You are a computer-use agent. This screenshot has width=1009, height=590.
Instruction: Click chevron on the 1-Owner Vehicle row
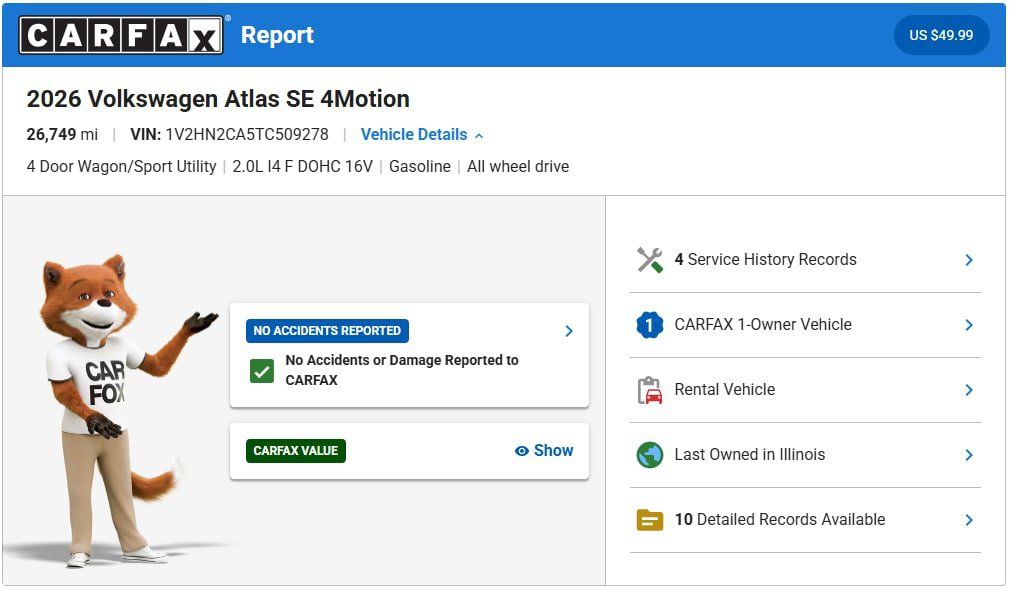coord(969,325)
